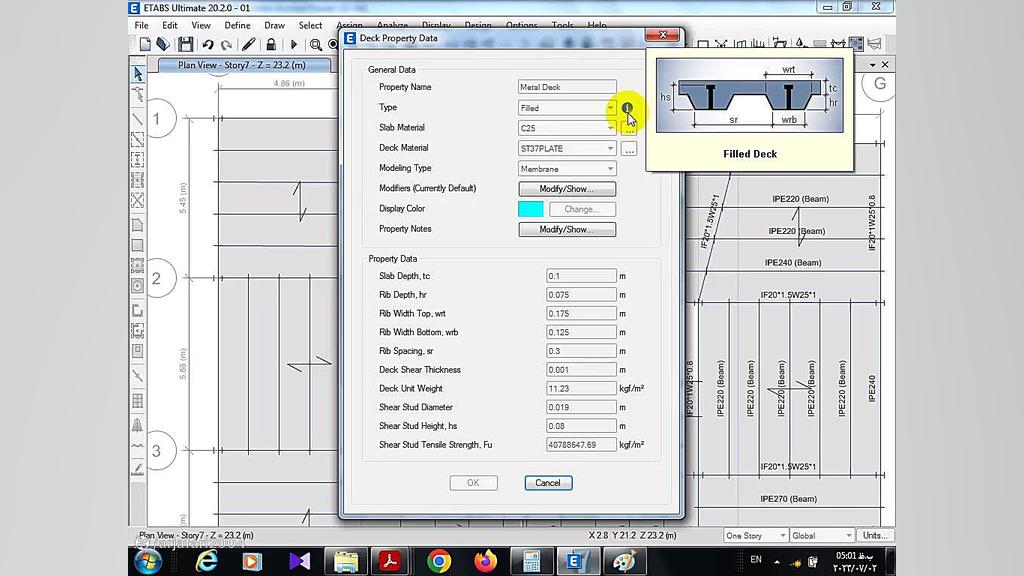The image size is (1024, 576).
Task: Select the quick draw columns tool
Action: tap(138, 159)
